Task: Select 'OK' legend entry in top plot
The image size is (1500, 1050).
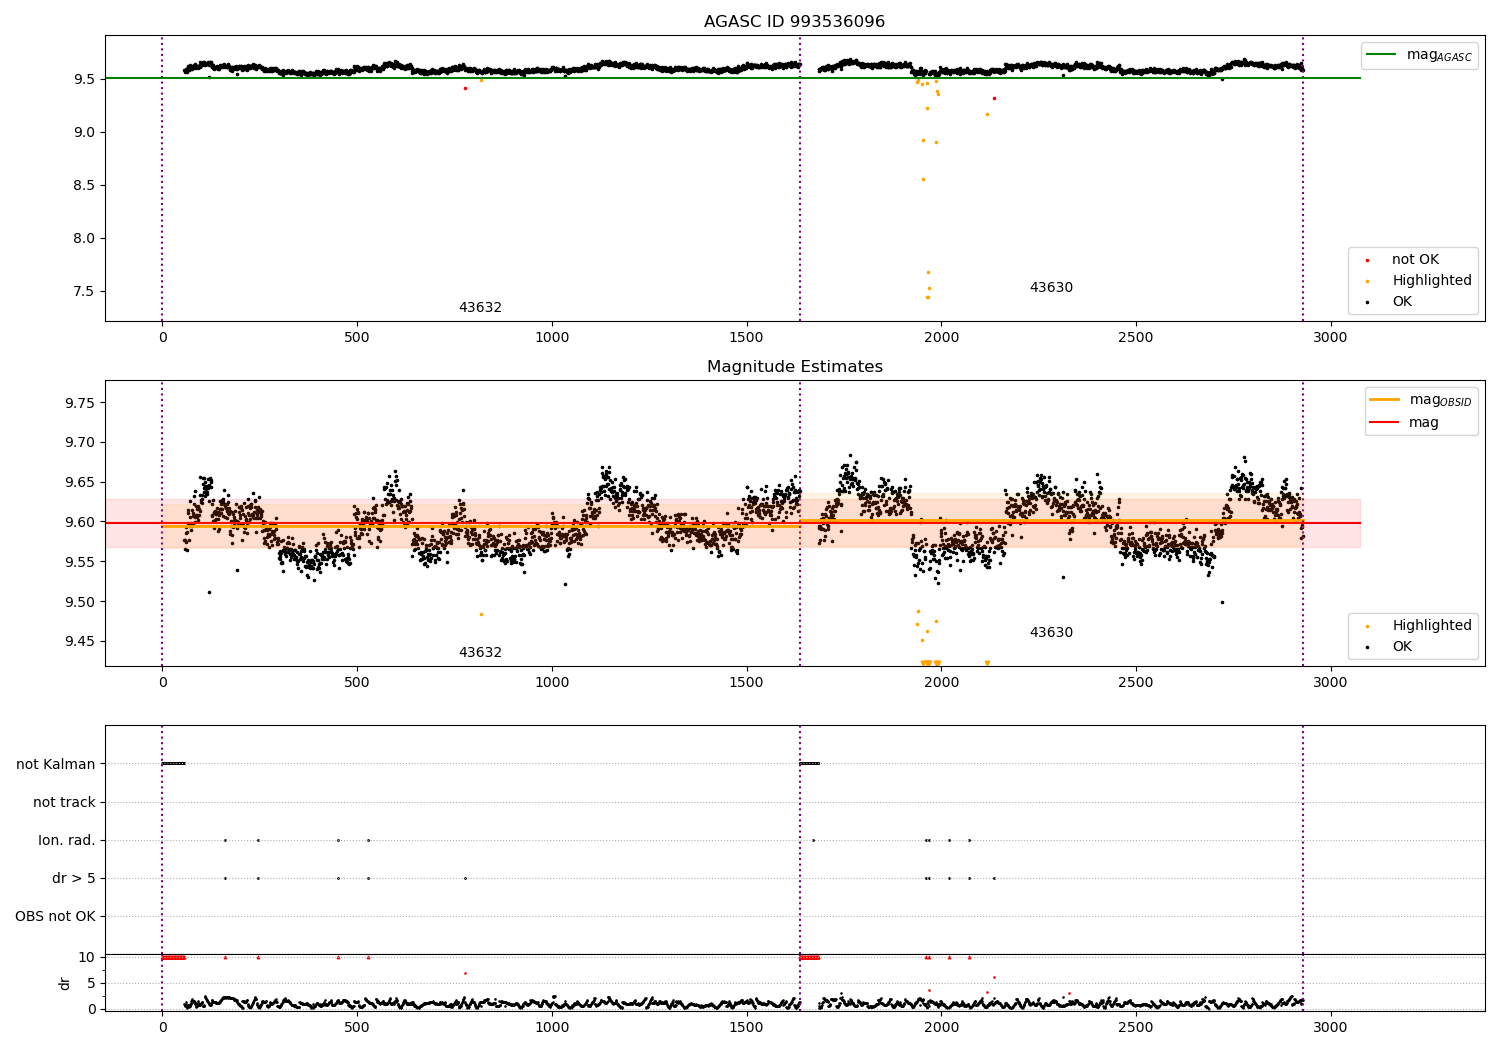Action: point(1402,302)
